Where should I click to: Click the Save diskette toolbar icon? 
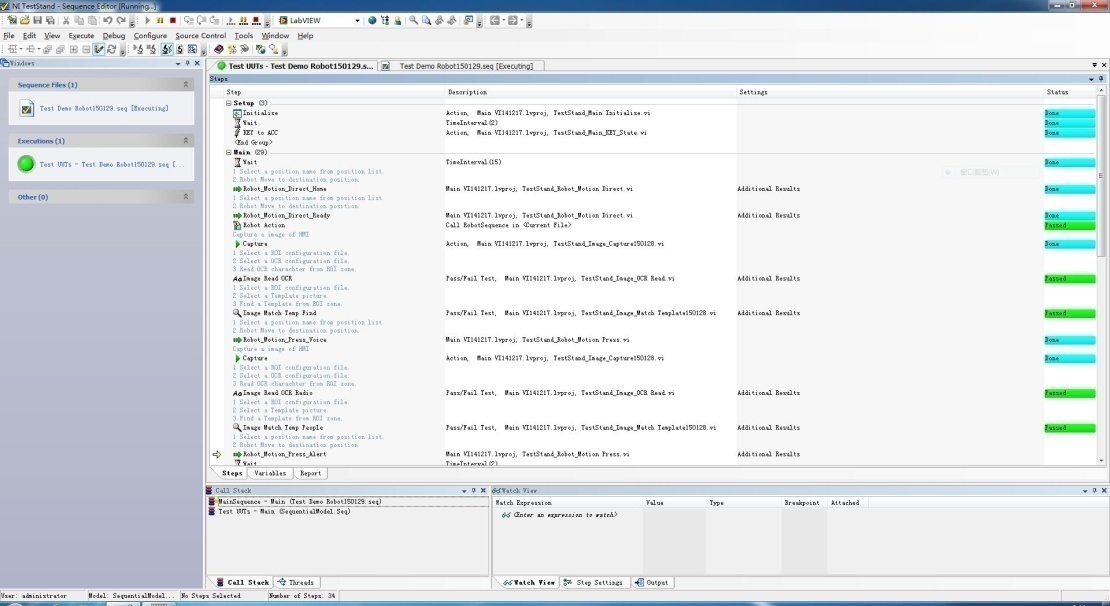point(38,21)
